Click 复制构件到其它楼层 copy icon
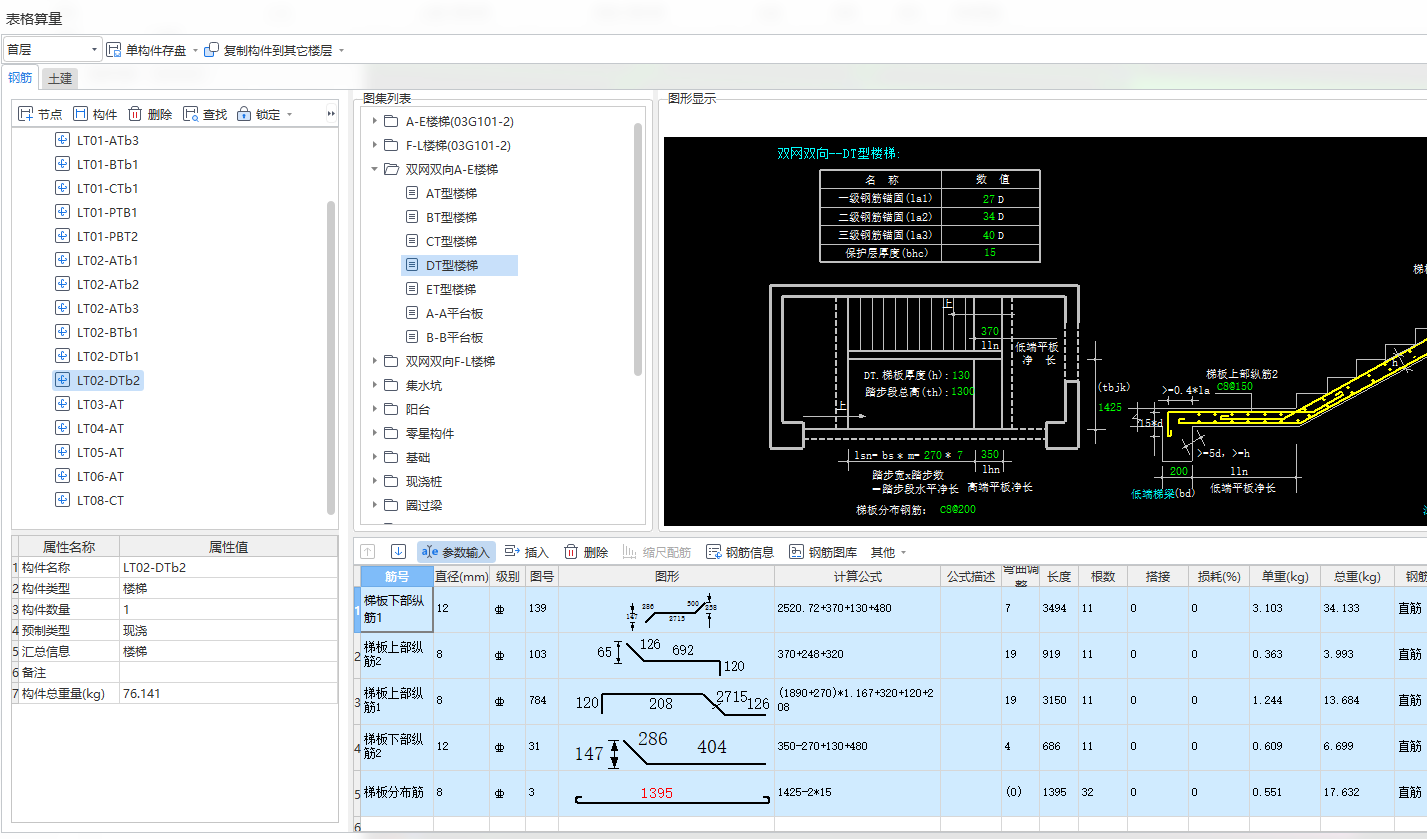 pos(211,50)
